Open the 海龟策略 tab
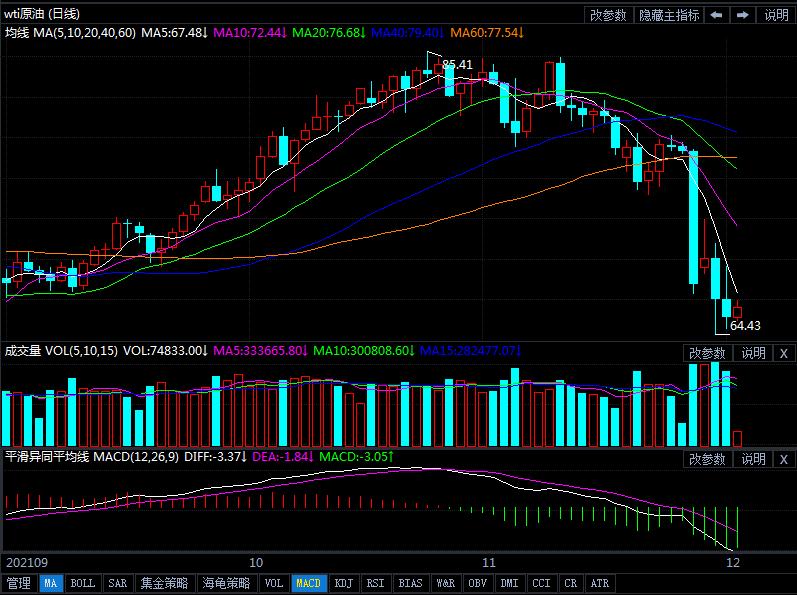797x595 pixels. (x=226, y=583)
